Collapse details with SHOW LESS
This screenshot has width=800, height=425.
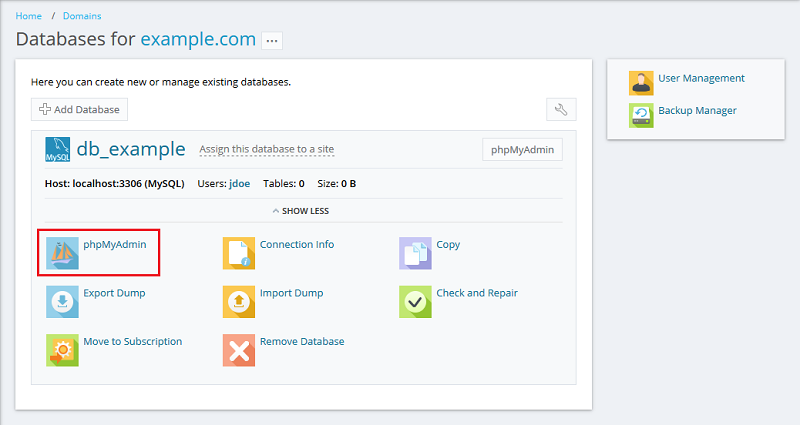pyautogui.click(x=301, y=211)
